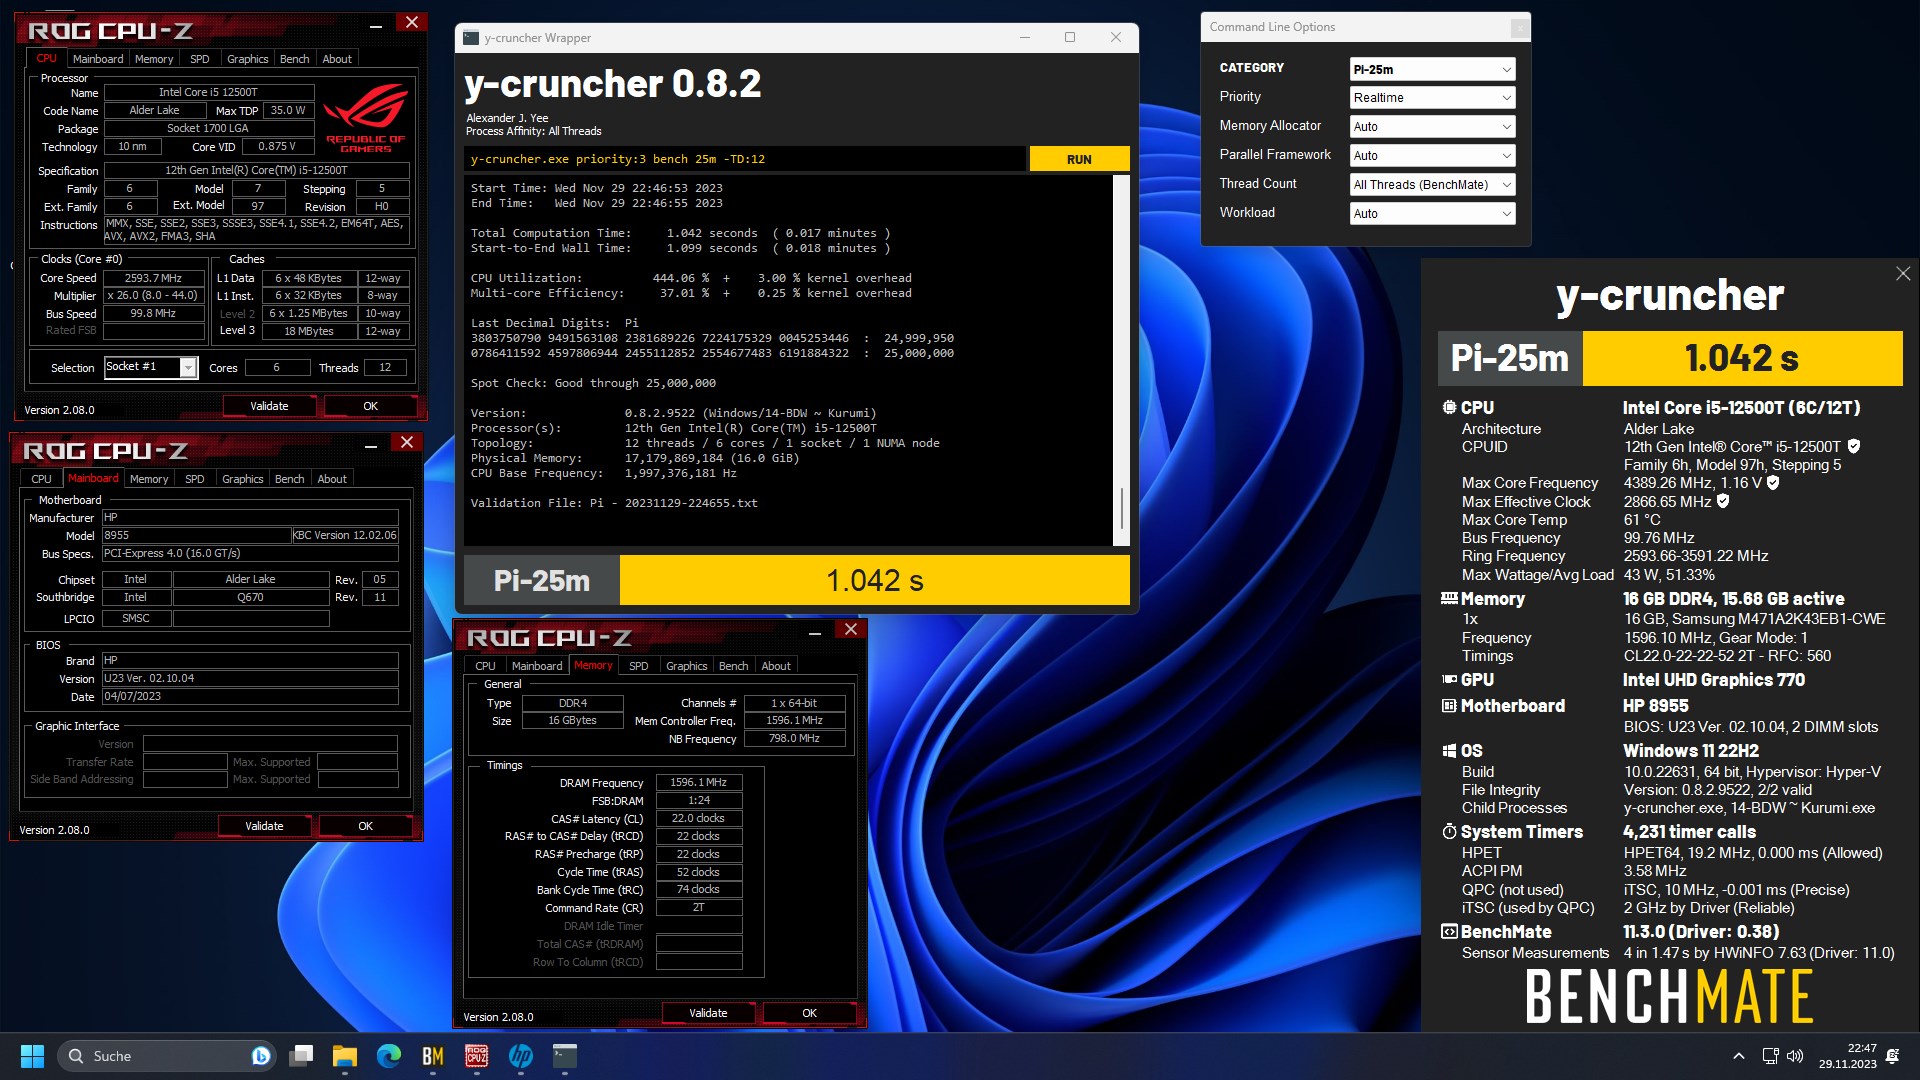
Task: Click the y-cruncher Wrapper title bar icon
Action: point(471,38)
